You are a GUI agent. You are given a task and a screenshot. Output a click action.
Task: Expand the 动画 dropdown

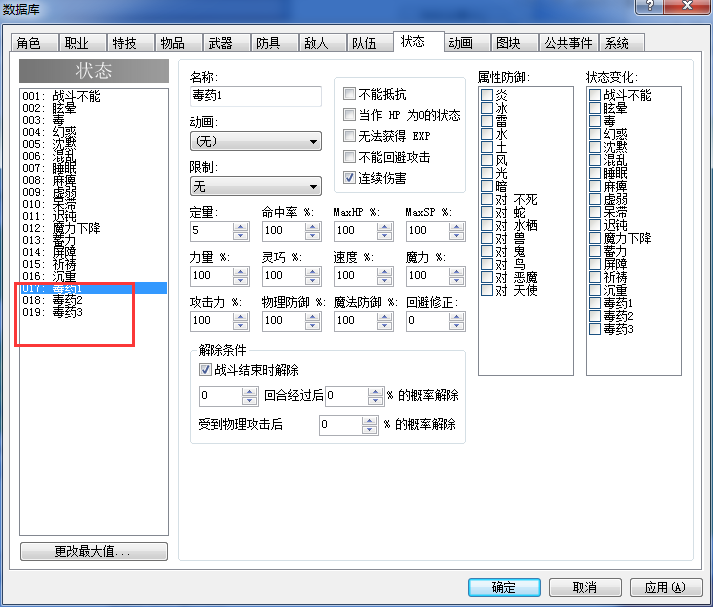256,141
